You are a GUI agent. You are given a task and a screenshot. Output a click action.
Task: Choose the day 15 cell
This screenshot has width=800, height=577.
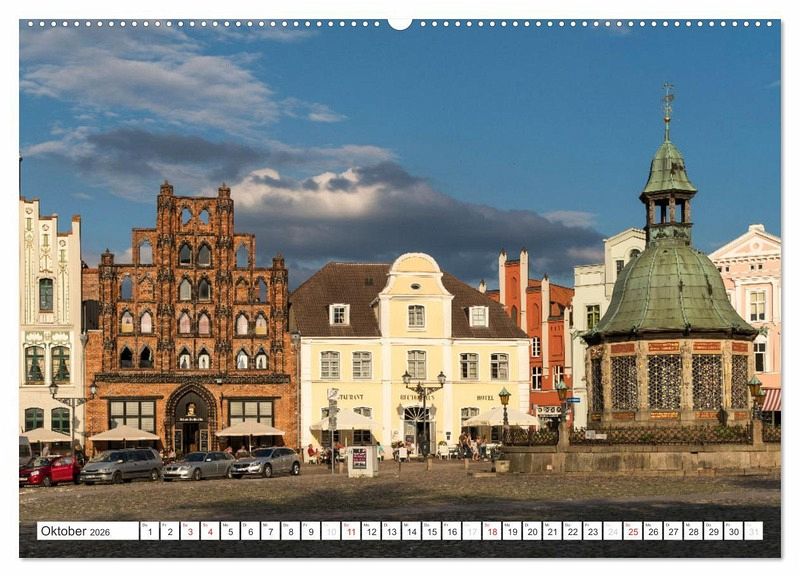432,531
